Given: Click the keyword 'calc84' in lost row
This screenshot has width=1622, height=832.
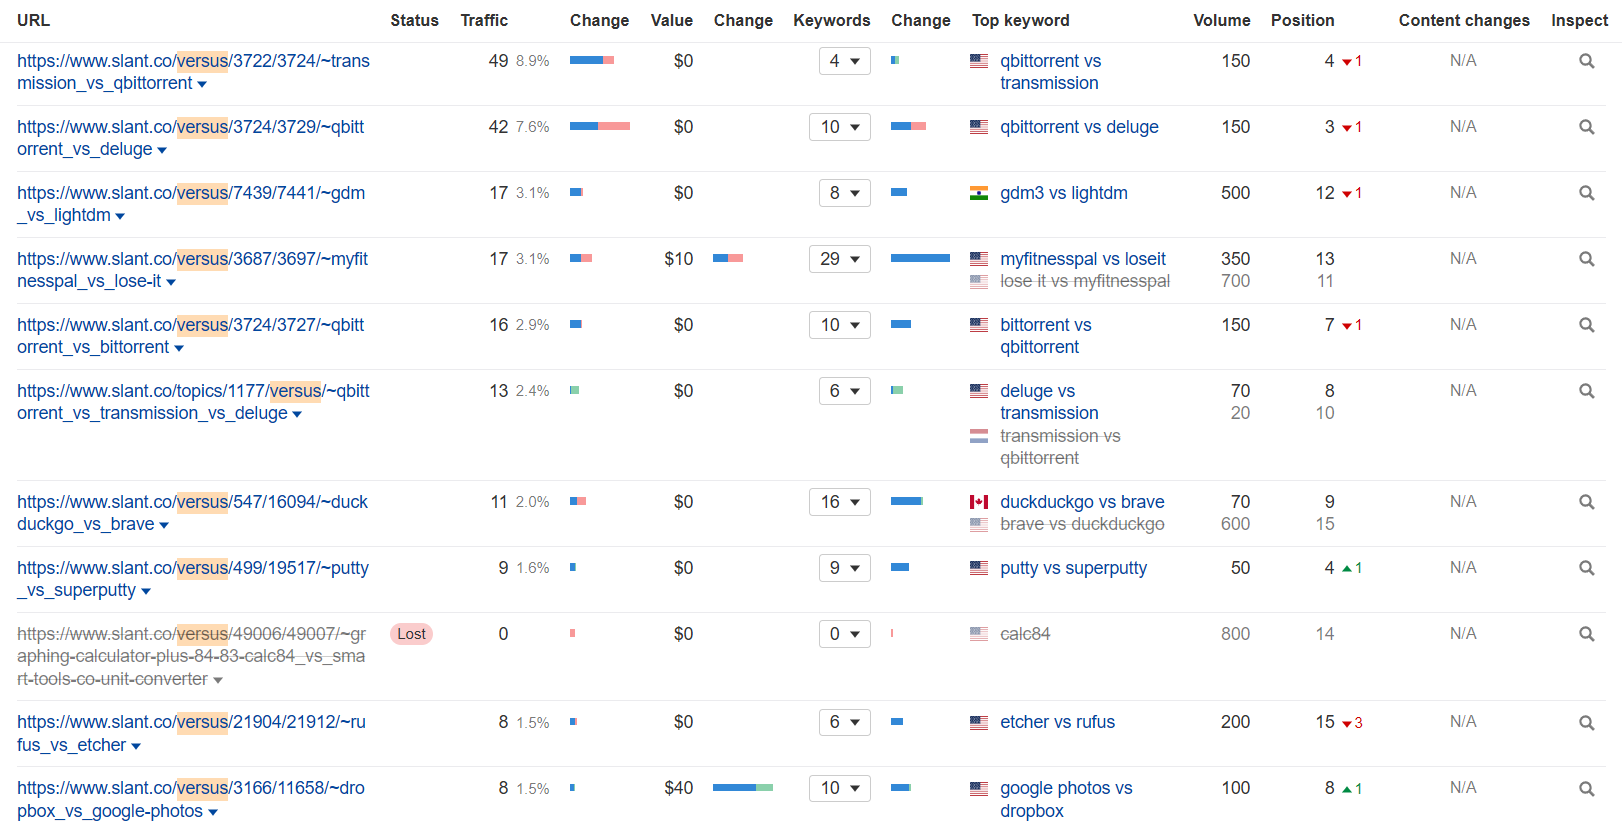Looking at the screenshot, I should click(x=1025, y=634).
